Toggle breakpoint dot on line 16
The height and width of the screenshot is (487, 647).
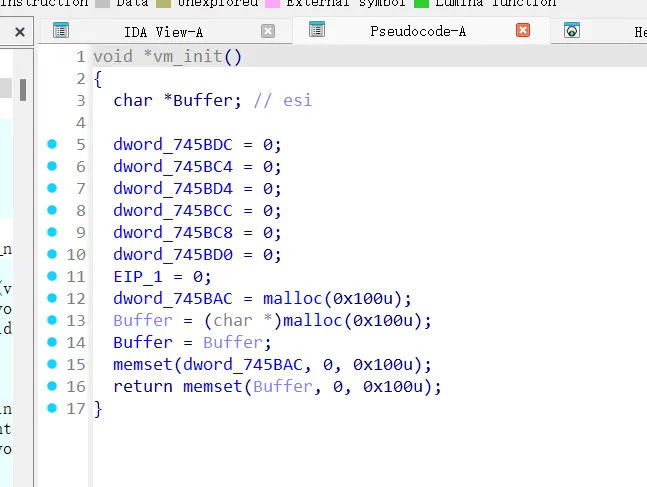tap(52, 386)
